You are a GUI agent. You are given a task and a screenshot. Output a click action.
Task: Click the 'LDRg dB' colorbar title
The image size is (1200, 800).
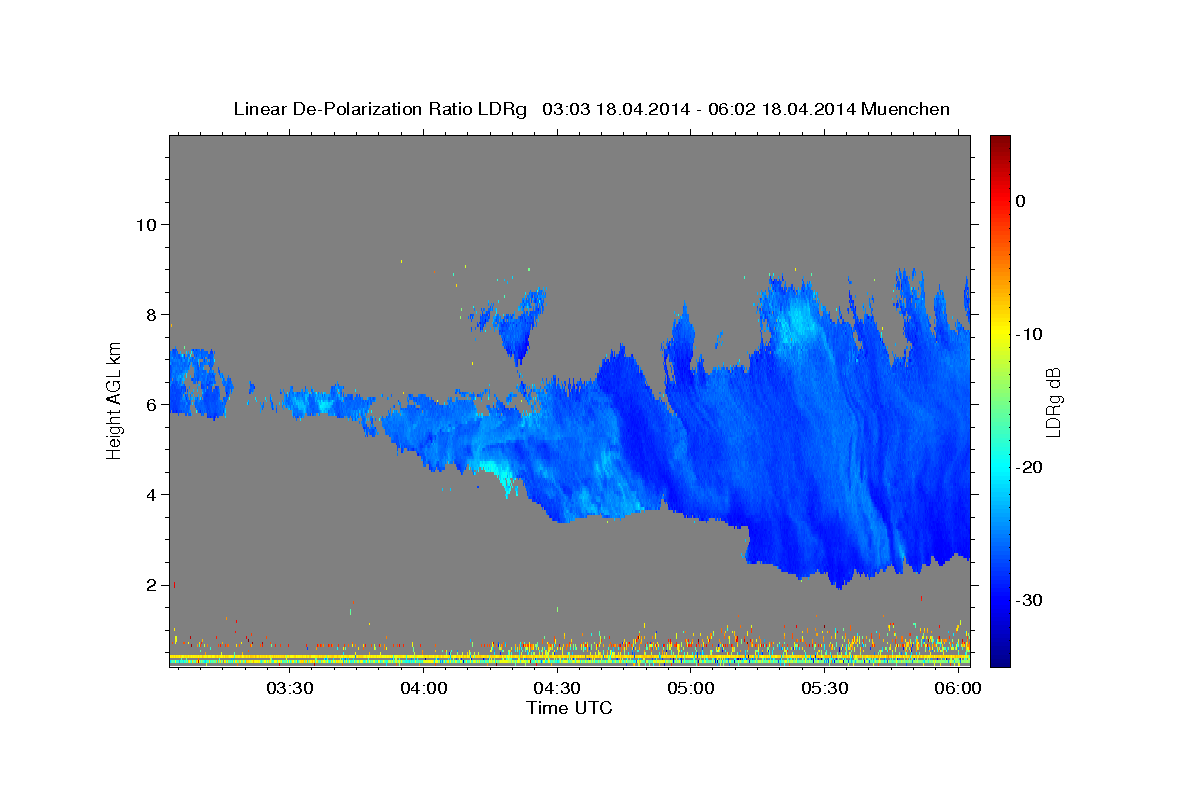click(x=1053, y=401)
